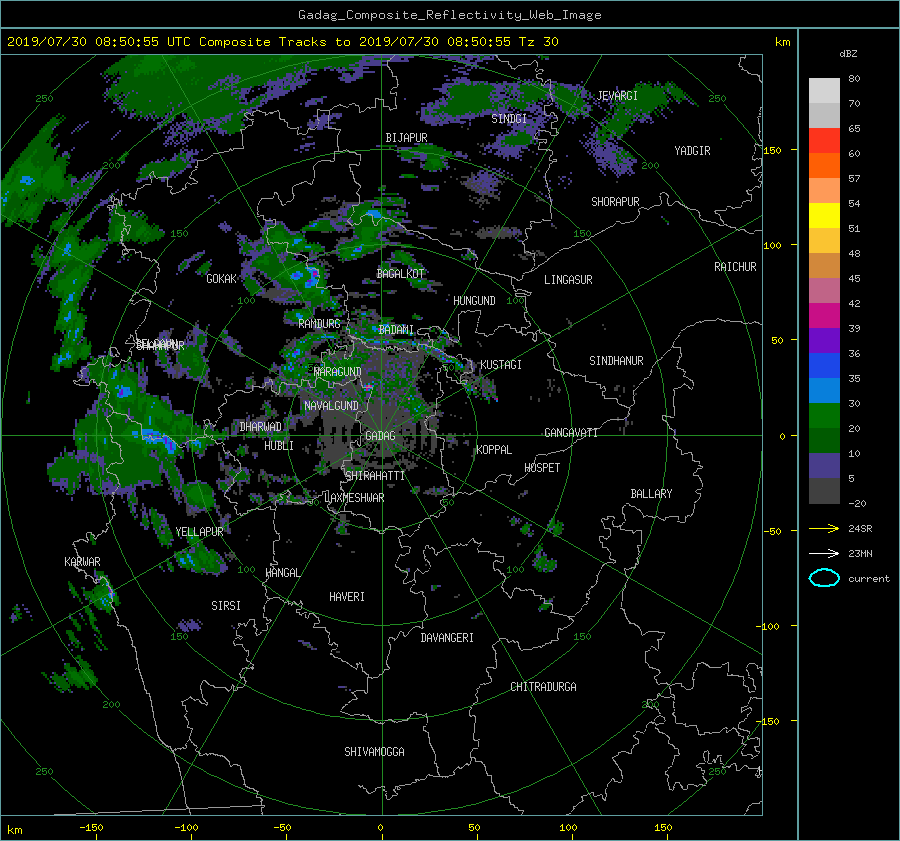Viewport: 900px width, 841px height.
Task: Click the 'current' legend label
Action: click(x=869, y=579)
